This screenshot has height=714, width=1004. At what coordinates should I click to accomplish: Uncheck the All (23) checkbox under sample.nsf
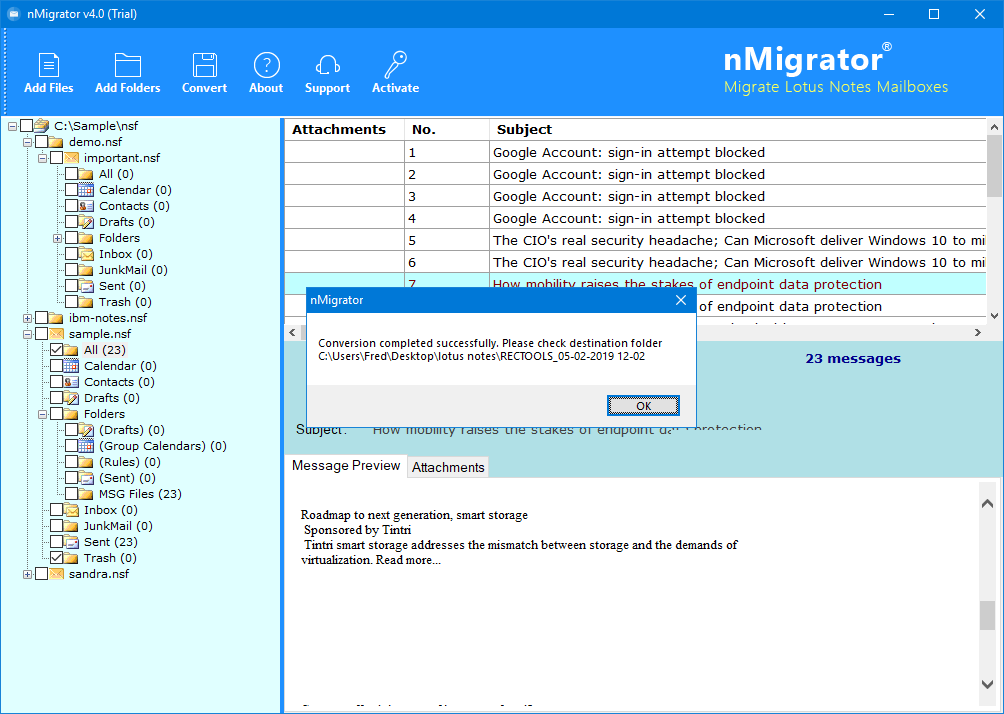click(x=56, y=350)
